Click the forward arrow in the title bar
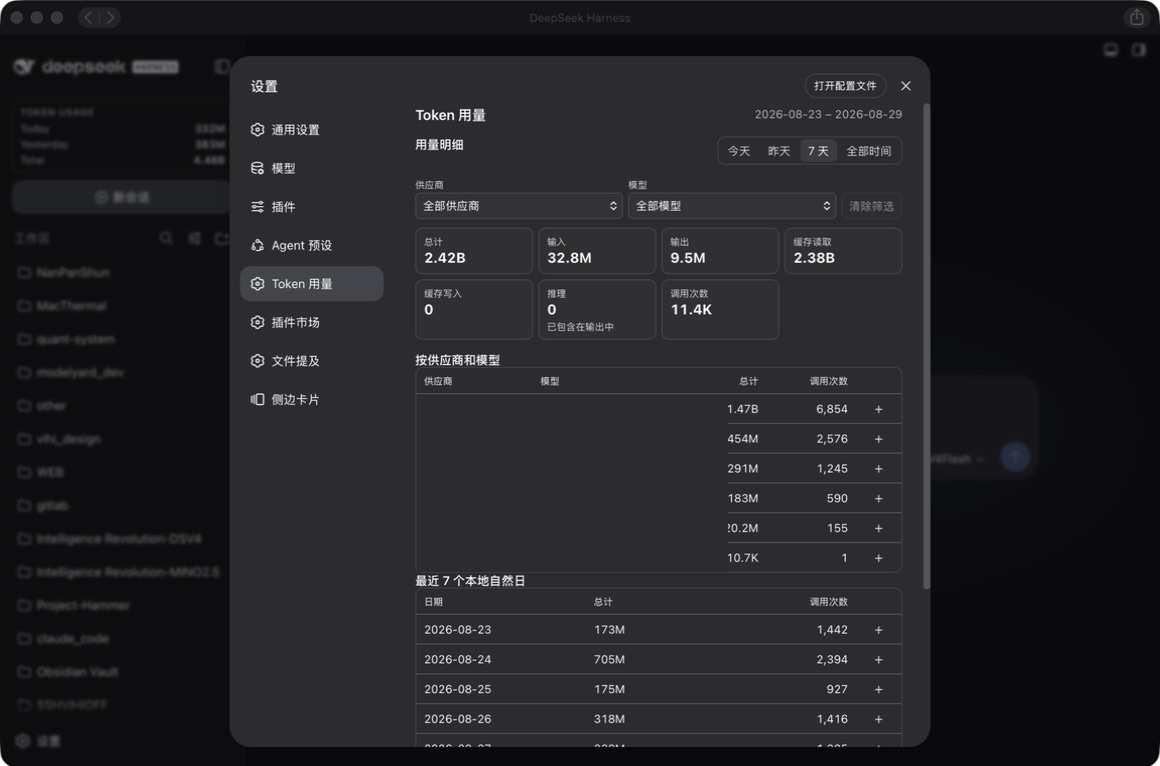This screenshot has width=1160, height=766. [110, 17]
